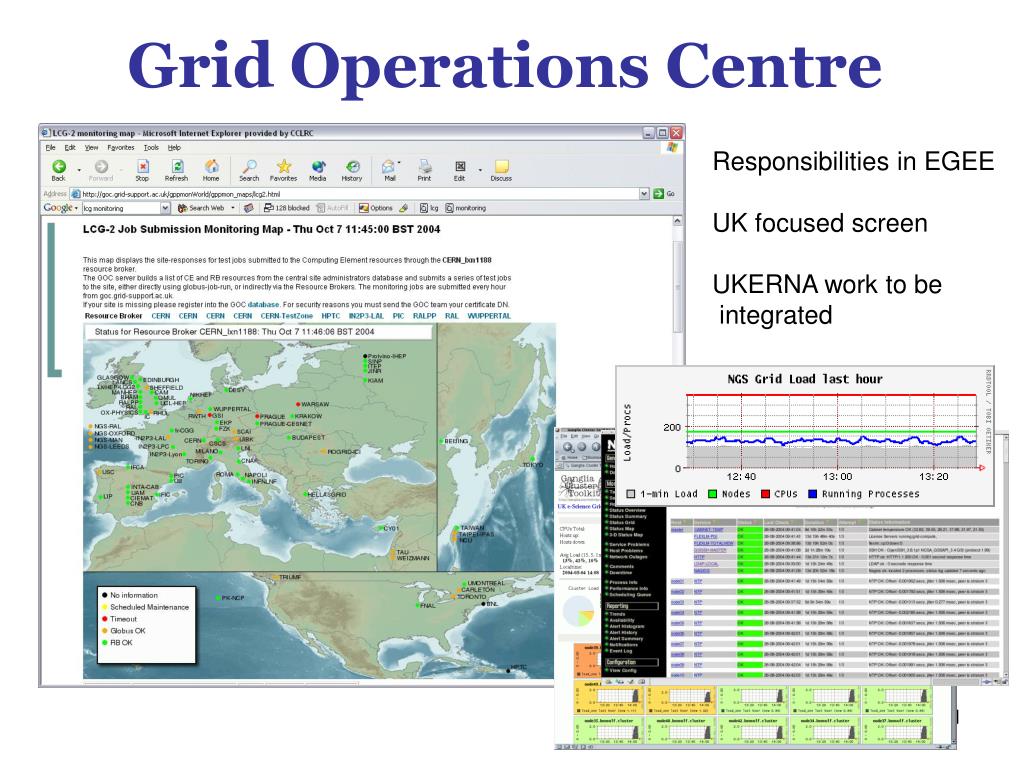1024x768 pixels.
Task: Click the yellow Scheduled Maintenance legend dot
Action: [104, 607]
